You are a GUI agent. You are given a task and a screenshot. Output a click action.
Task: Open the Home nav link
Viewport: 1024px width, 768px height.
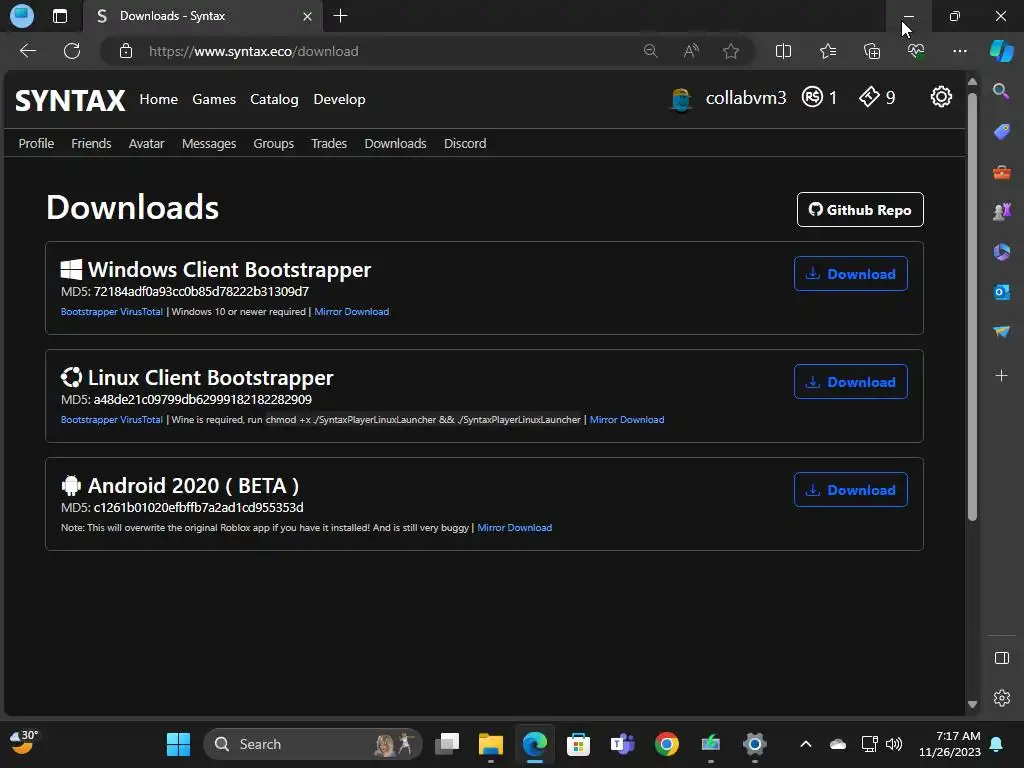(159, 99)
